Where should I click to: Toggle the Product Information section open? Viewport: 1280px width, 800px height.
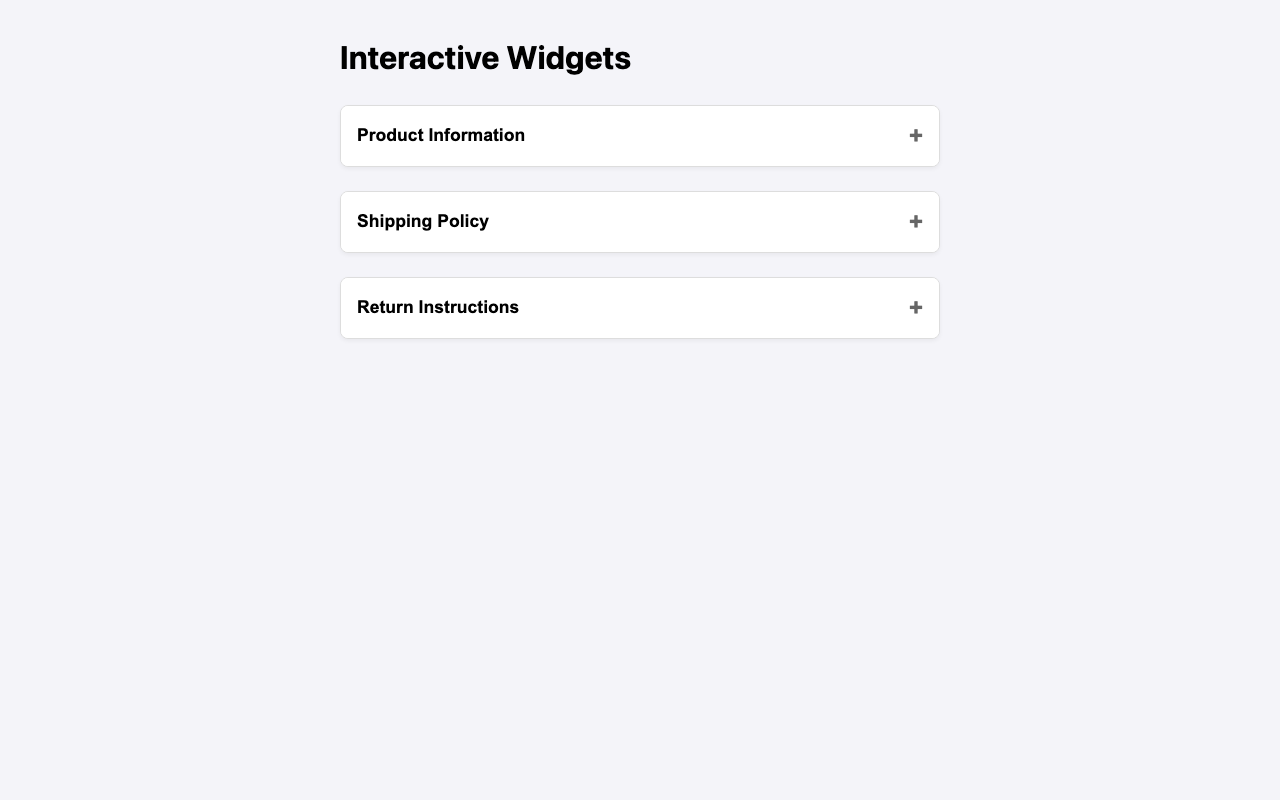click(x=640, y=135)
